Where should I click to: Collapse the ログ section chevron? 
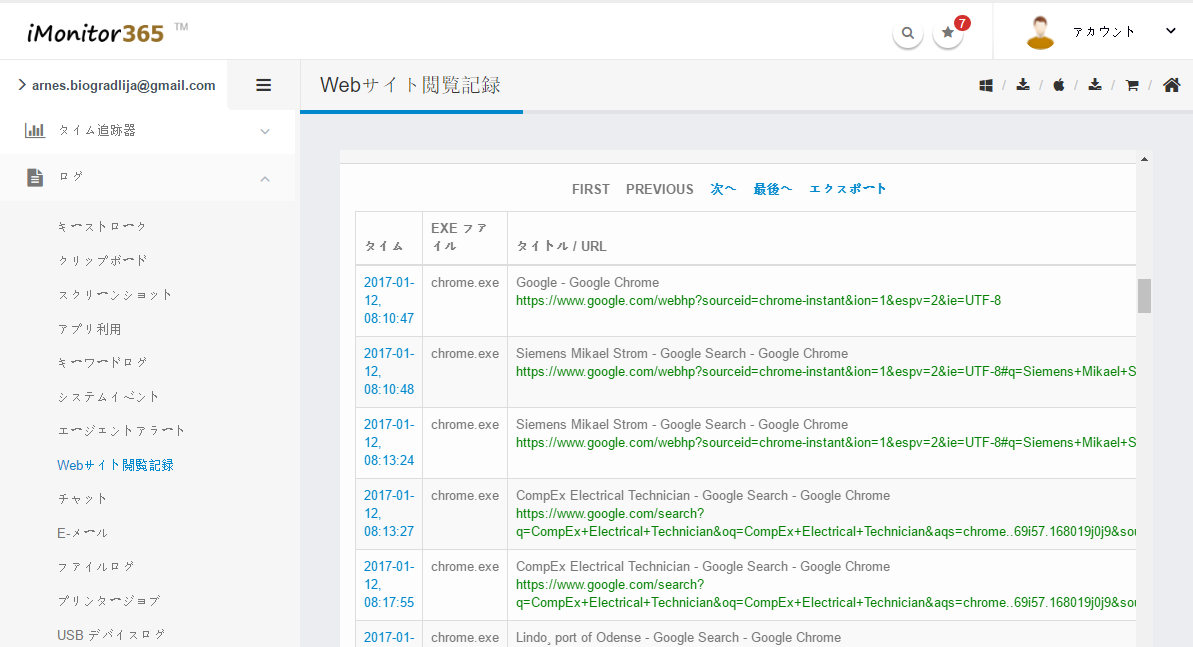(265, 179)
